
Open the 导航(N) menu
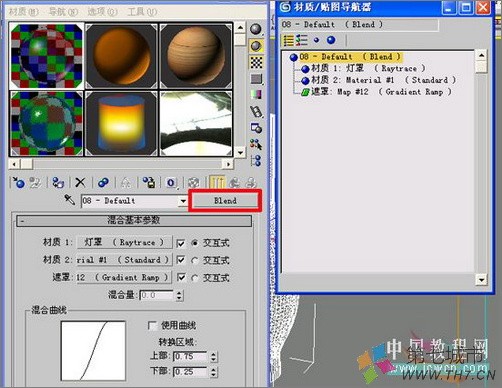(x=63, y=12)
